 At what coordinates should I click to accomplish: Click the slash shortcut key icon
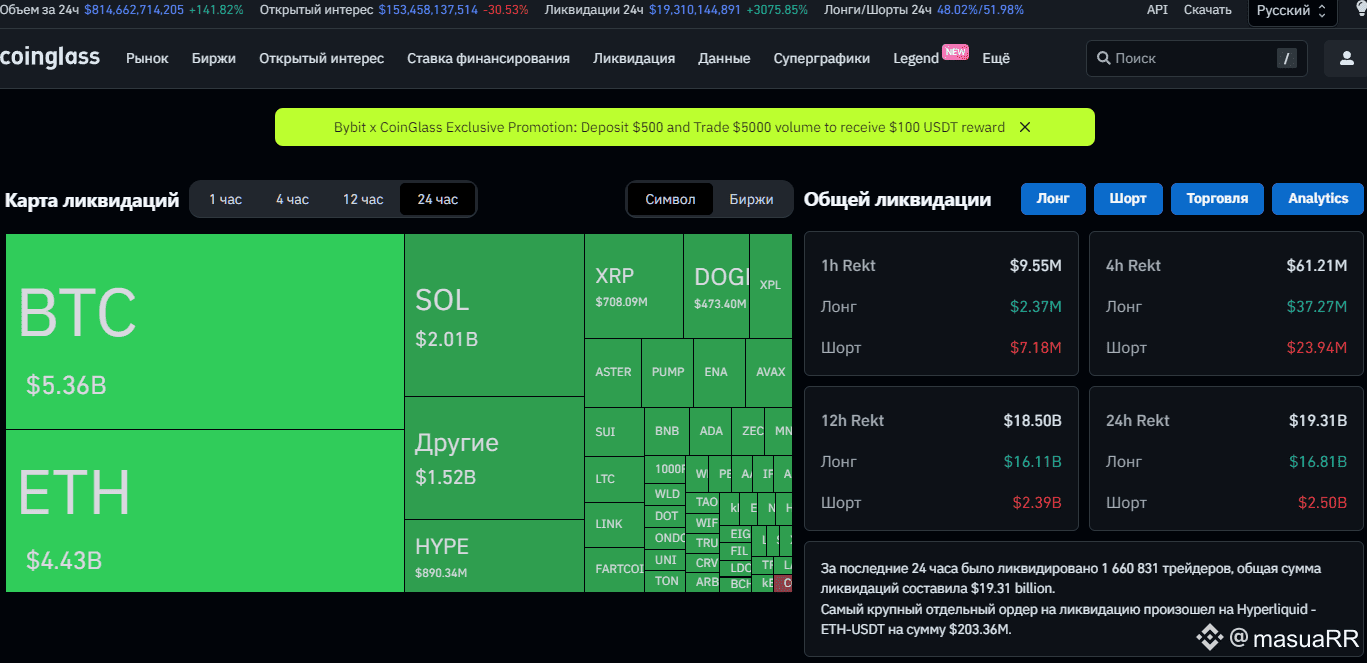(x=1286, y=58)
